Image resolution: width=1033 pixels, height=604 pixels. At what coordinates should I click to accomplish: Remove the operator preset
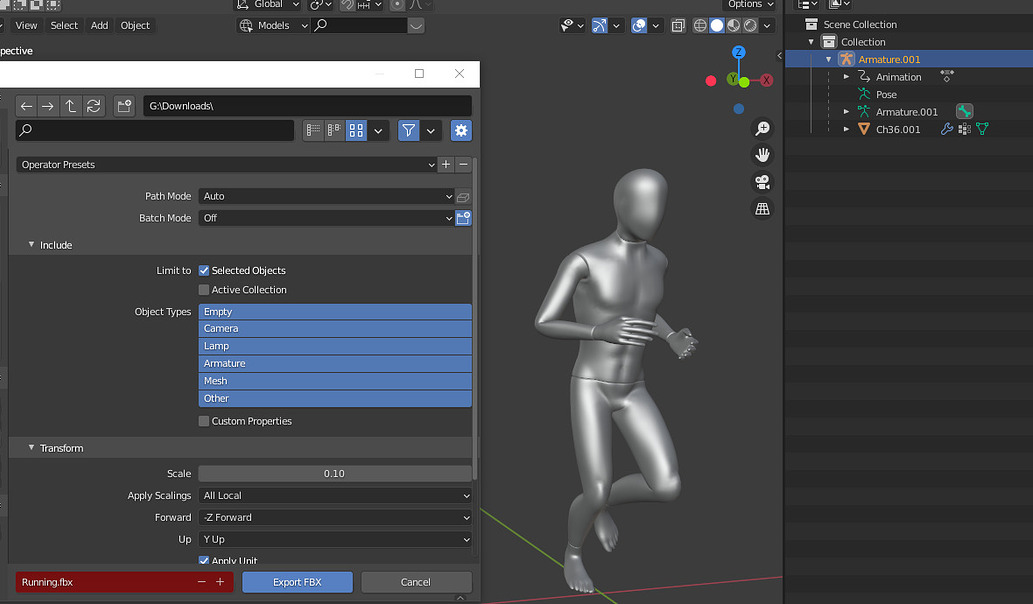(x=463, y=165)
